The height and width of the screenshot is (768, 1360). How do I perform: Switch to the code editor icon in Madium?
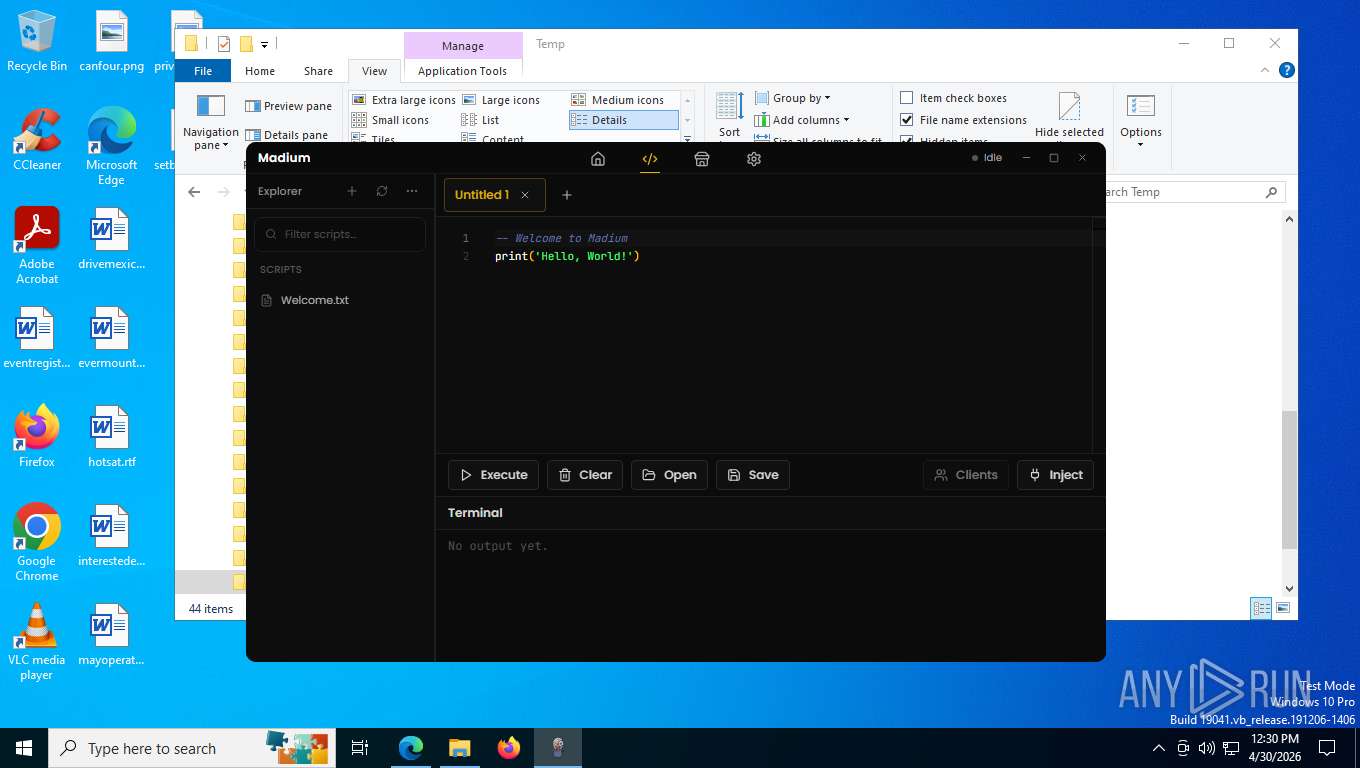pyautogui.click(x=650, y=158)
